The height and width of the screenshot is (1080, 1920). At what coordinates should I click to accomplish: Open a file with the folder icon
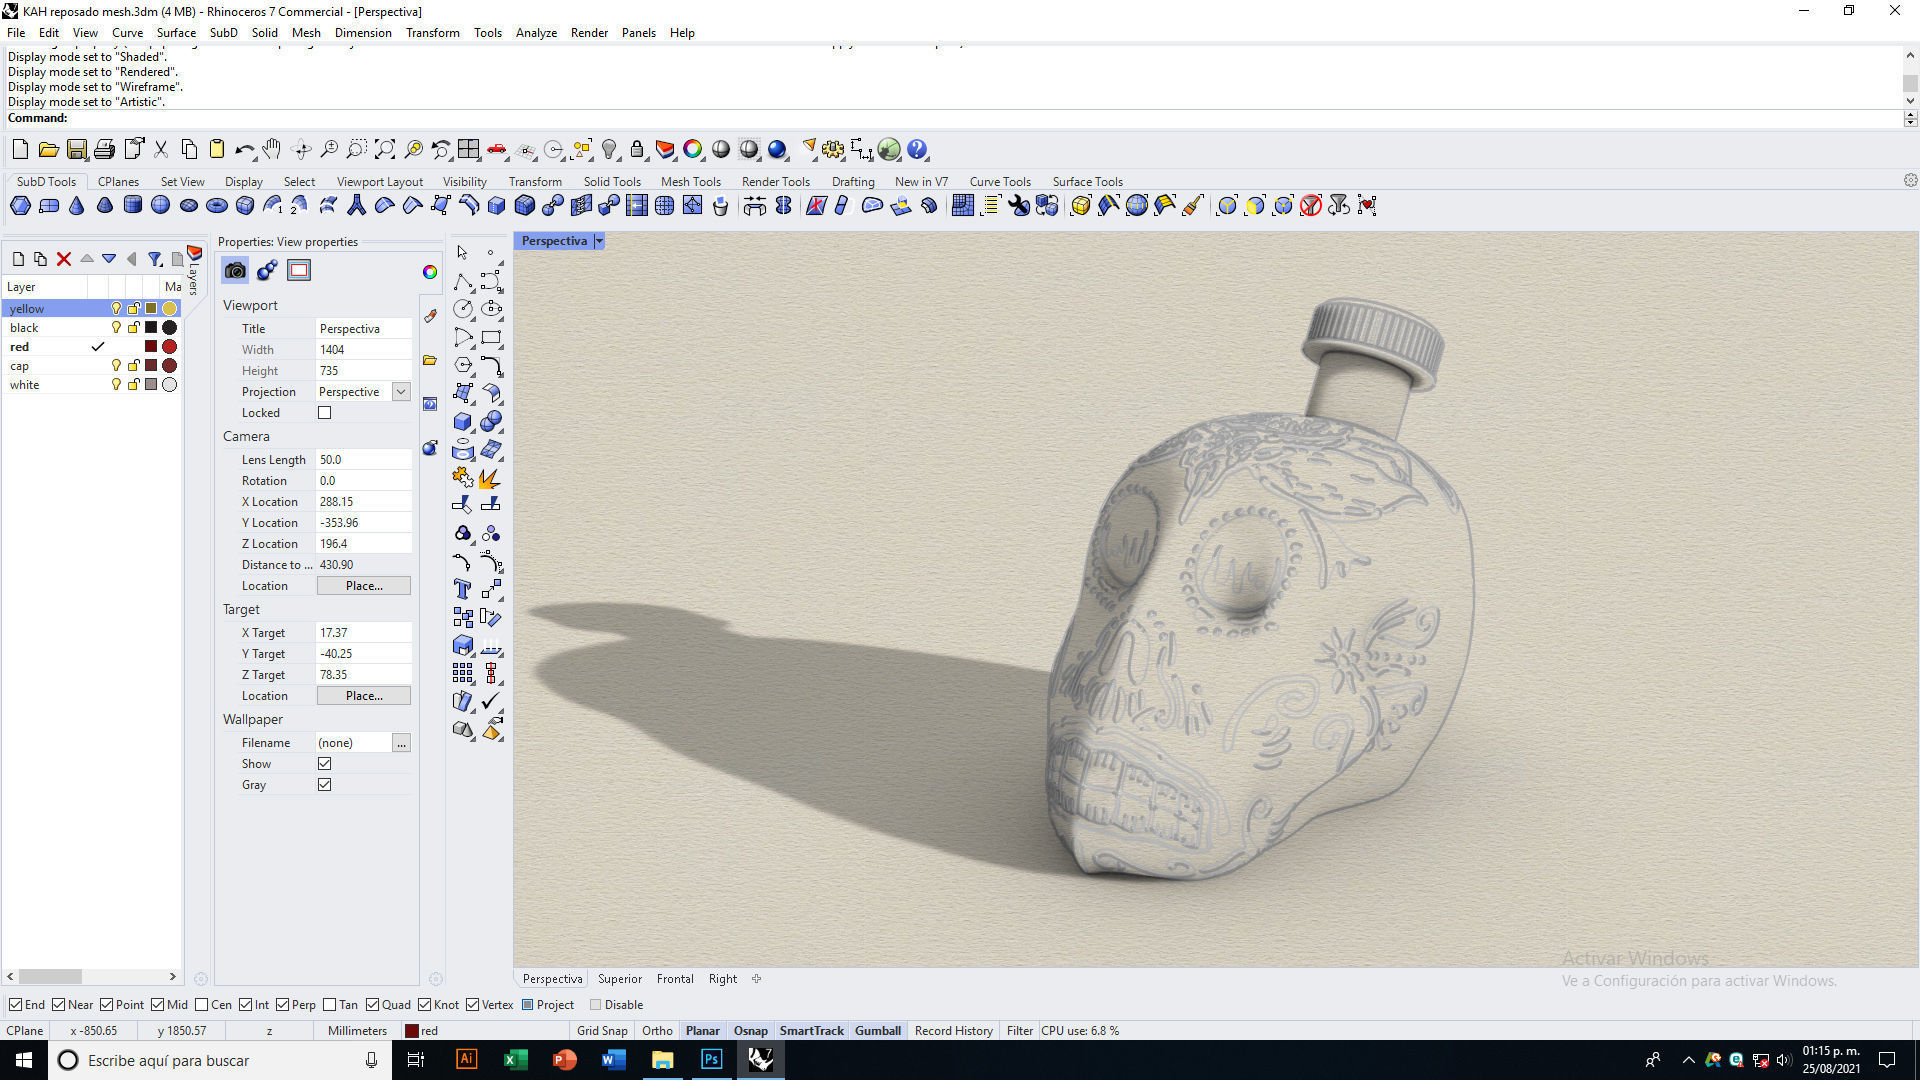click(48, 150)
